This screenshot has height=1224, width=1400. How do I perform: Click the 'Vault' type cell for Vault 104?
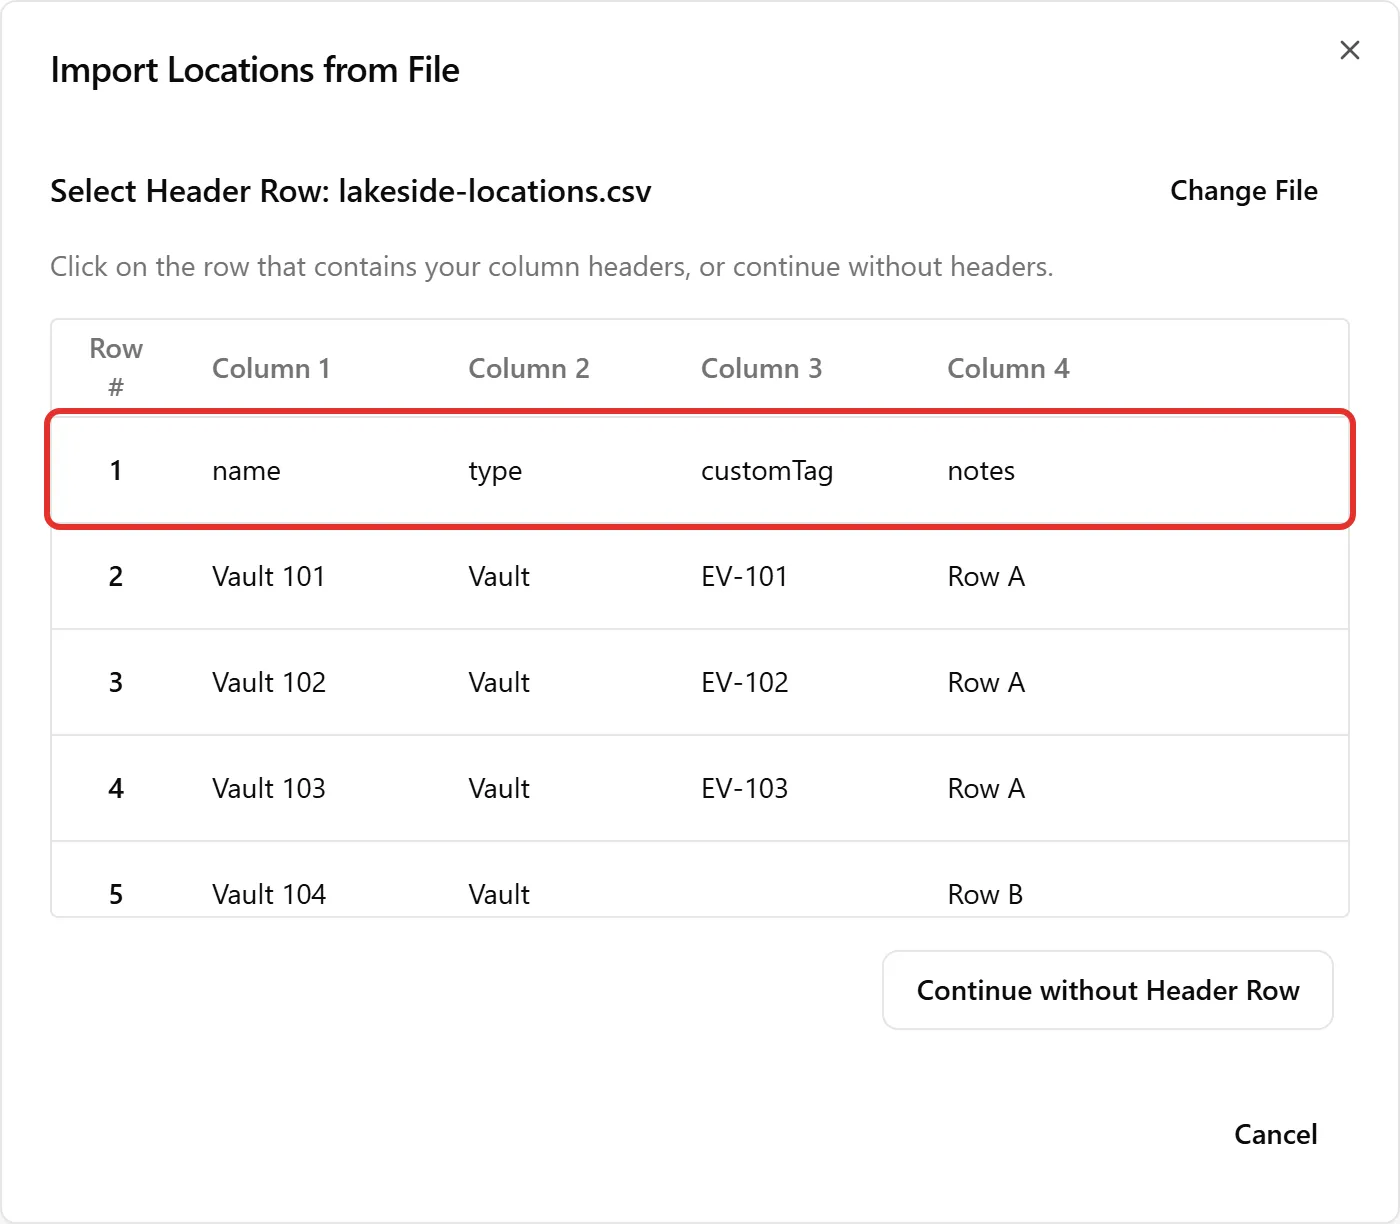(499, 895)
